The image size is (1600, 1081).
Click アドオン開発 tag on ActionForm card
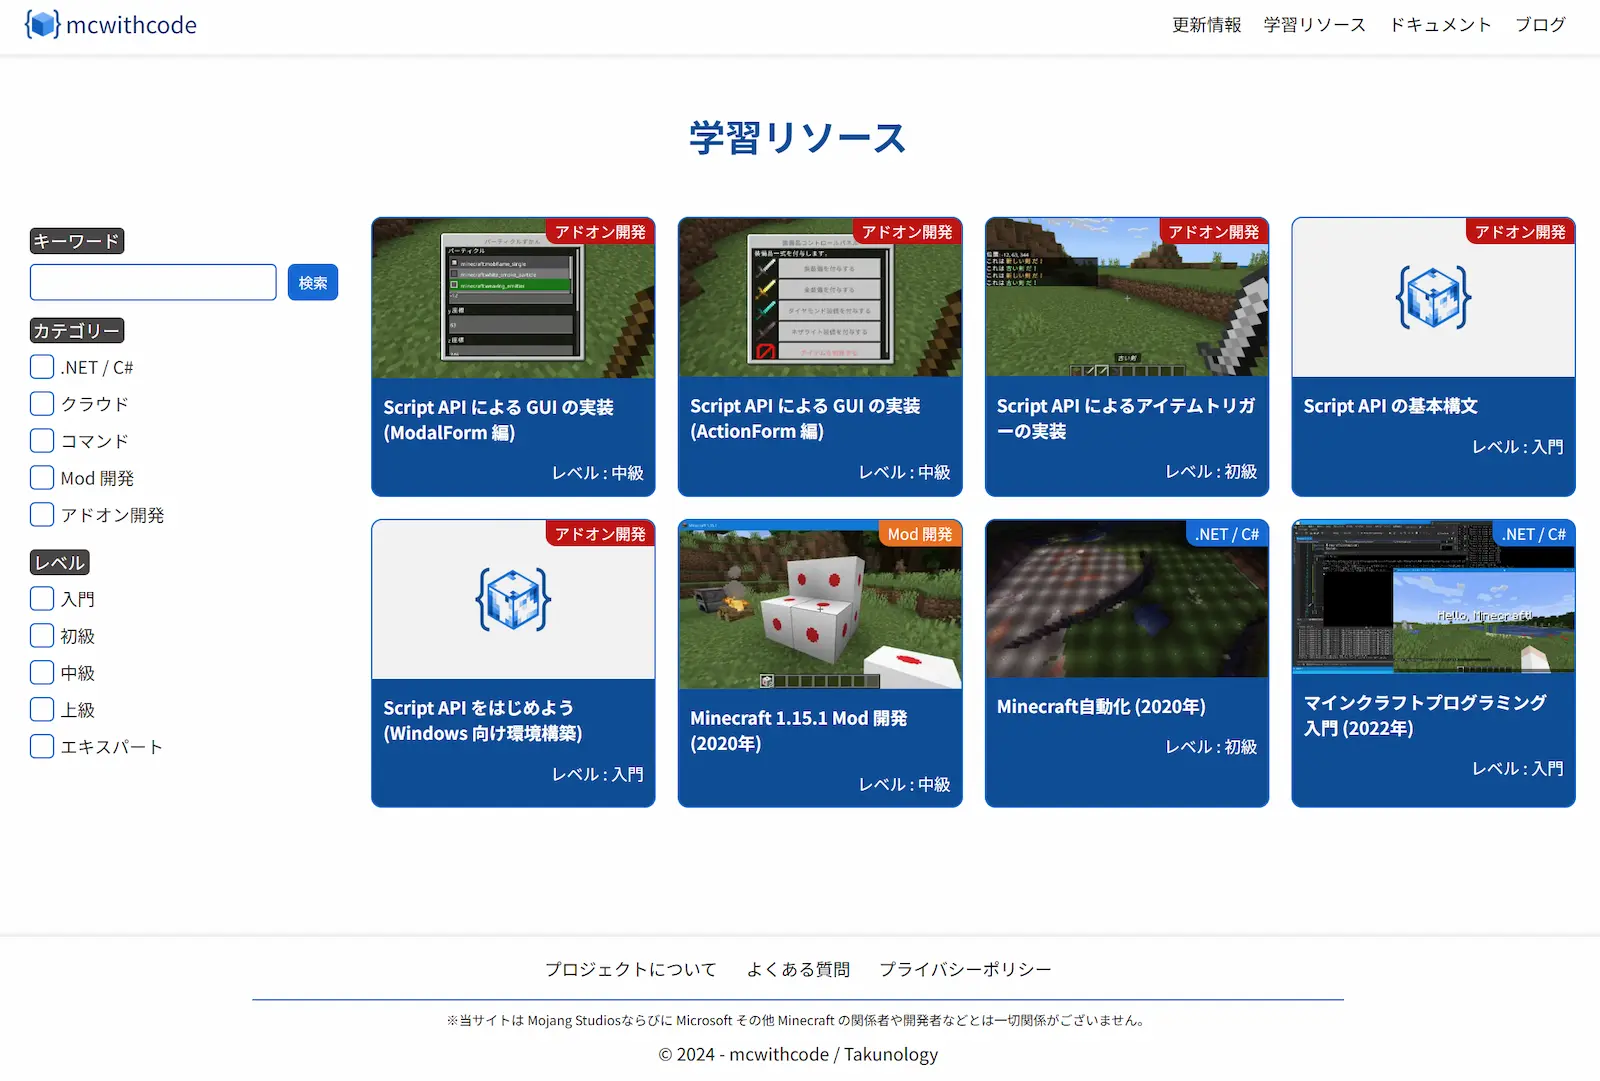click(907, 232)
